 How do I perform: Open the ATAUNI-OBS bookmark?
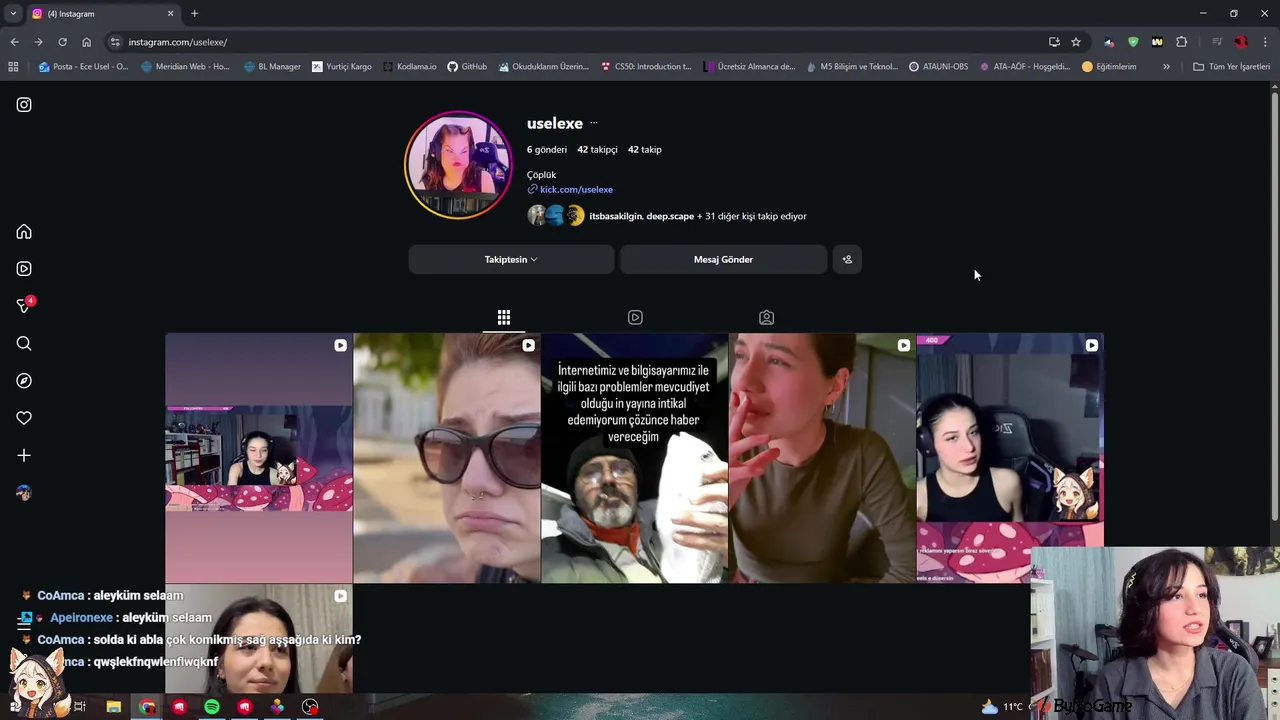coord(938,66)
